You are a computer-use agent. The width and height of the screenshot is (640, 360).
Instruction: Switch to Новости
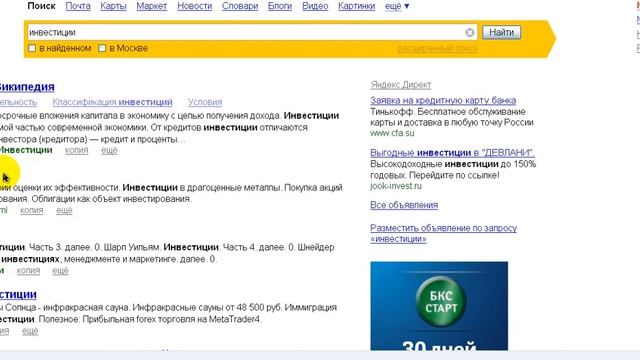click(x=195, y=6)
